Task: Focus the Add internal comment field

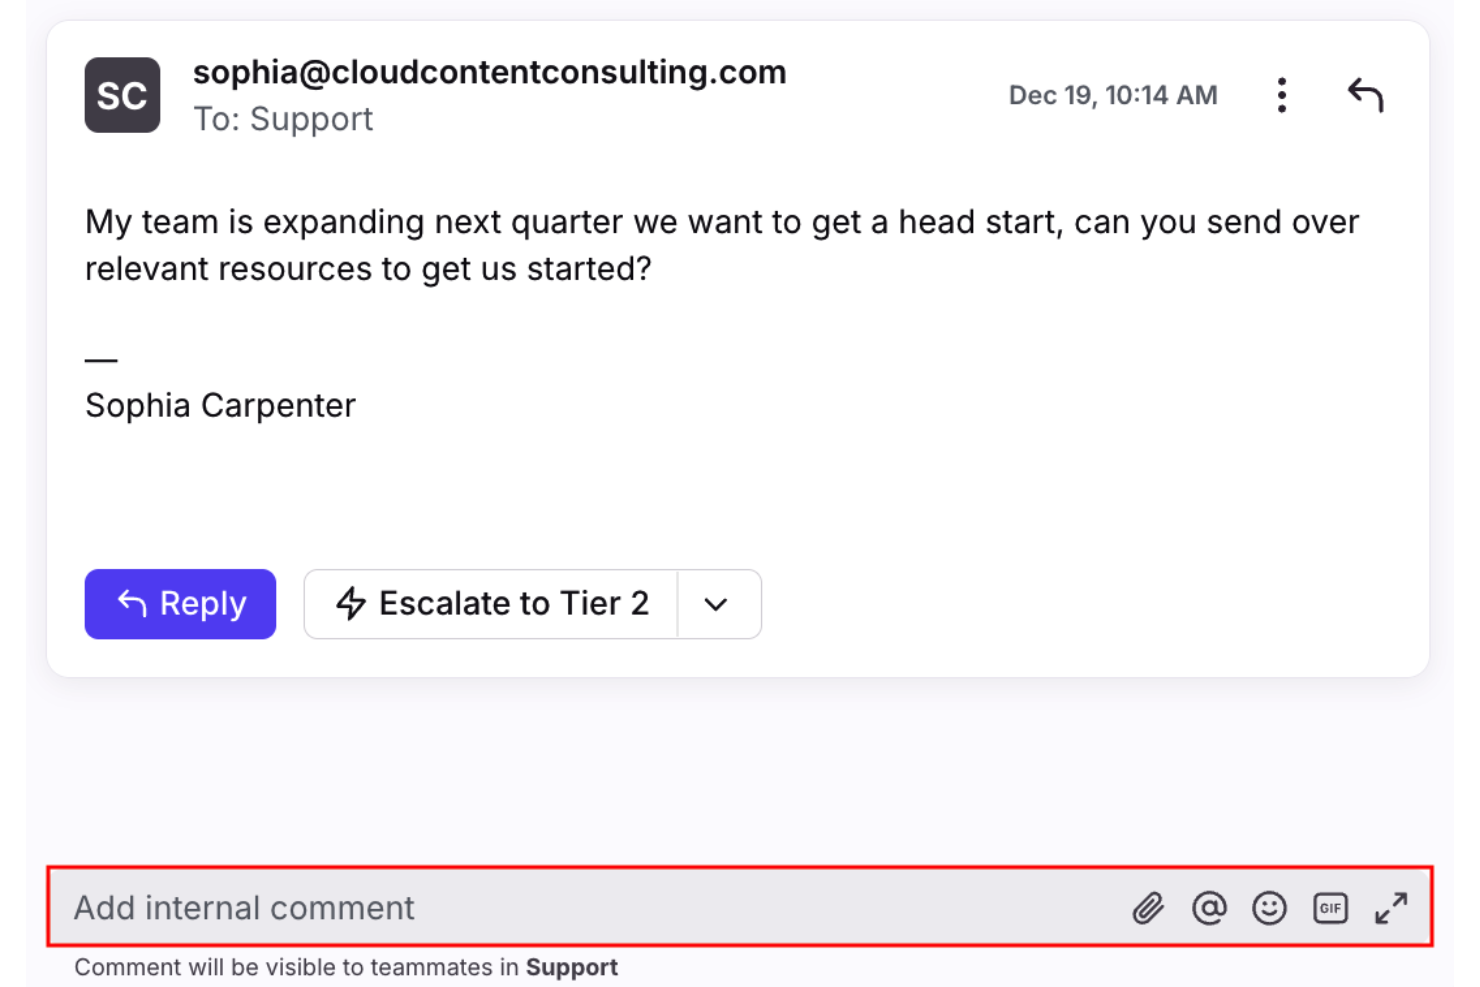Action: (580, 908)
